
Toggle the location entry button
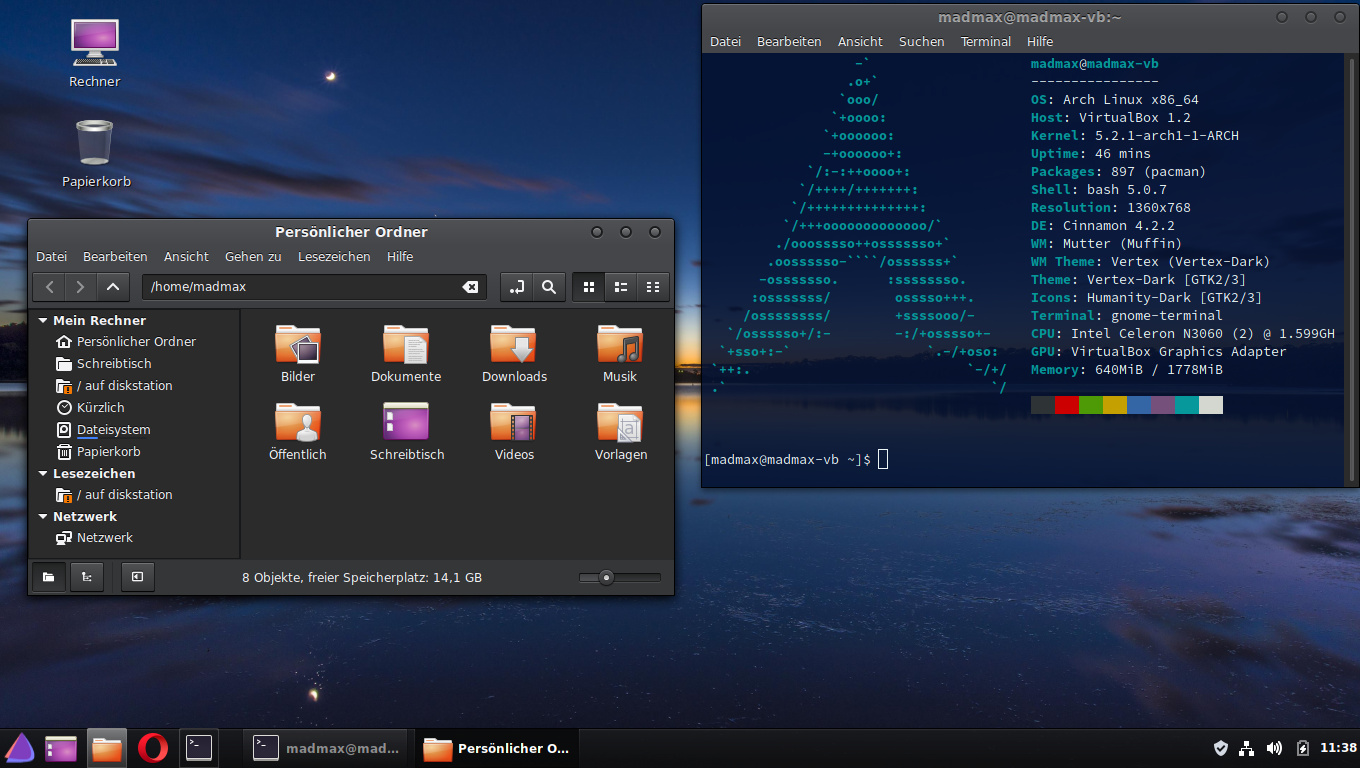tap(517, 287)
